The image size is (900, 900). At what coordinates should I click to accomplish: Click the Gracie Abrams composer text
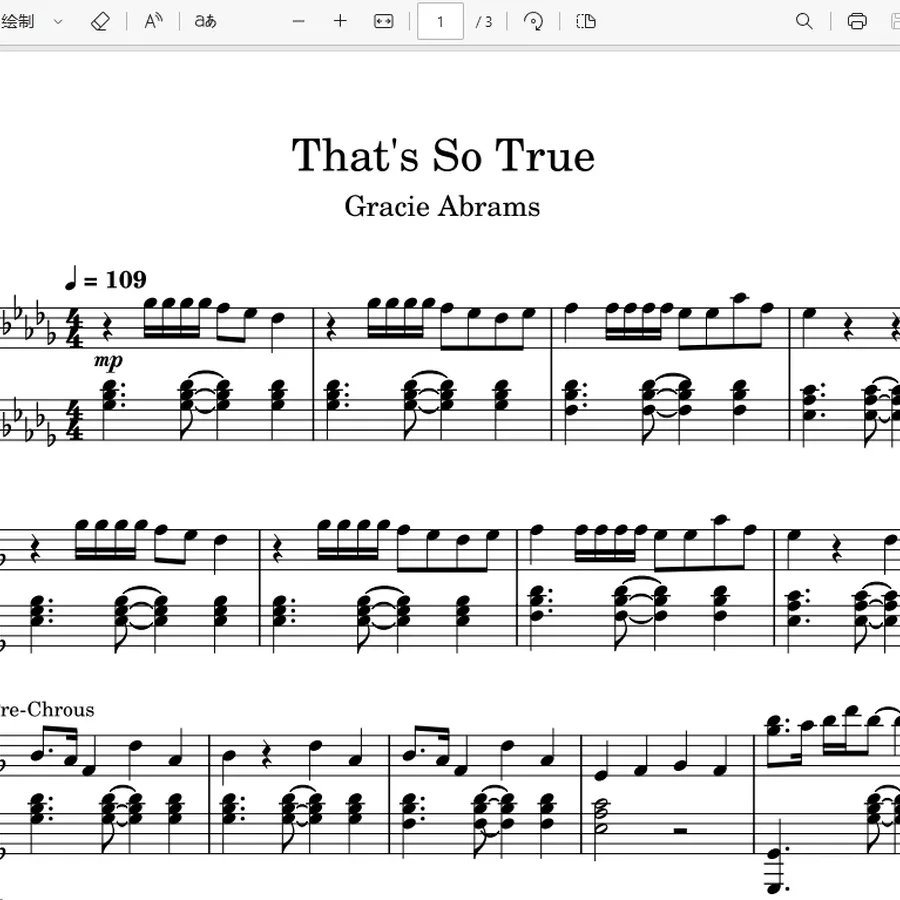[442, 207]
